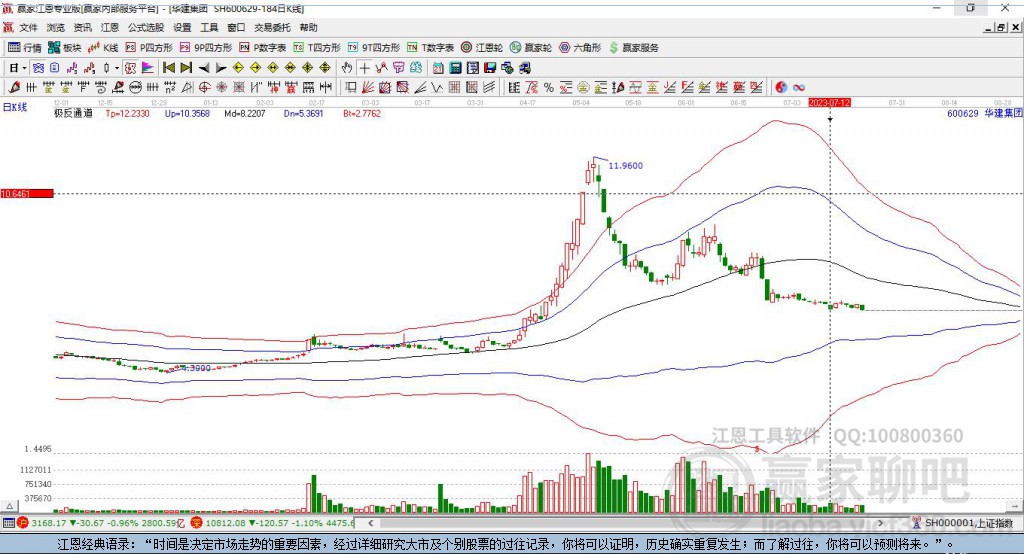Open the 资讯 menu
Viewport: 1024px width, 554px height.
[83, 27]
